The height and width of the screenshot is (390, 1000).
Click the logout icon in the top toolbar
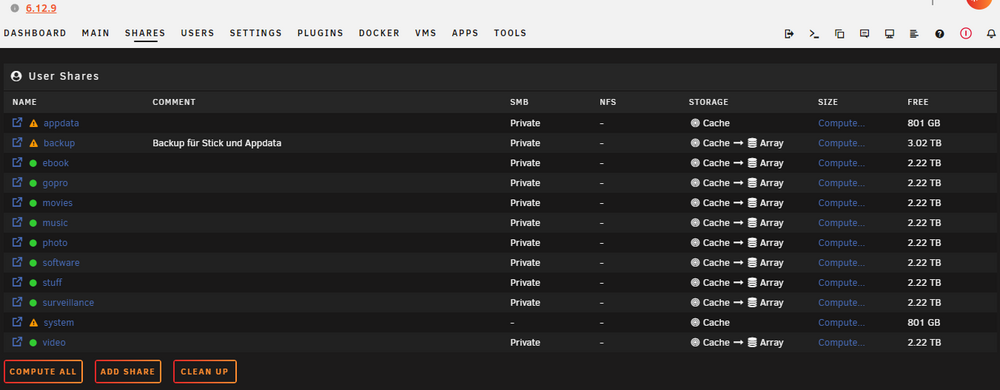point(790,34)
